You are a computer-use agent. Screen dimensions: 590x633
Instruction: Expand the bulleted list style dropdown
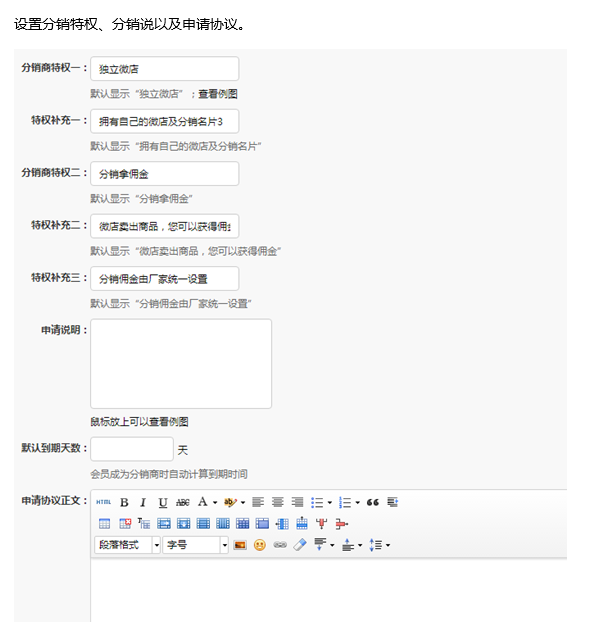(330, 503)
